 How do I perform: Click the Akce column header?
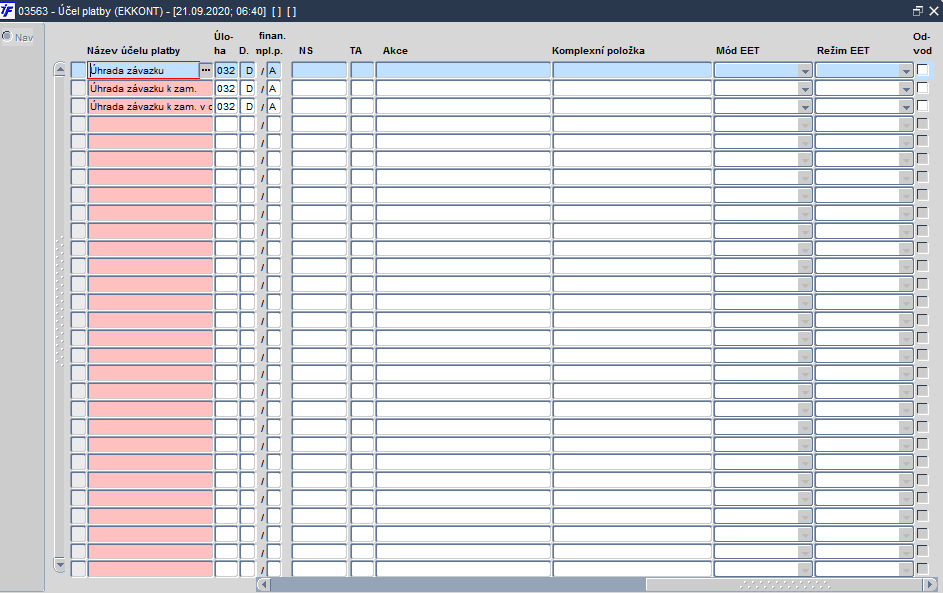point(395,51)
